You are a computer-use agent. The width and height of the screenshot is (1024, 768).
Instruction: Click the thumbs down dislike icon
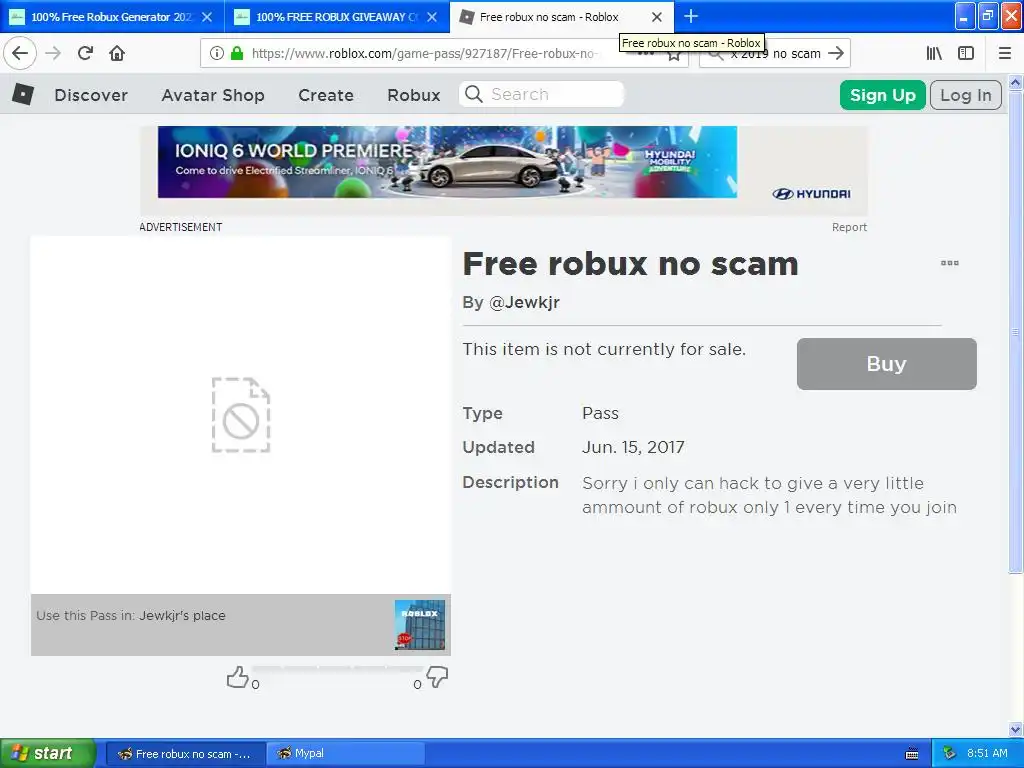[437, 677]
